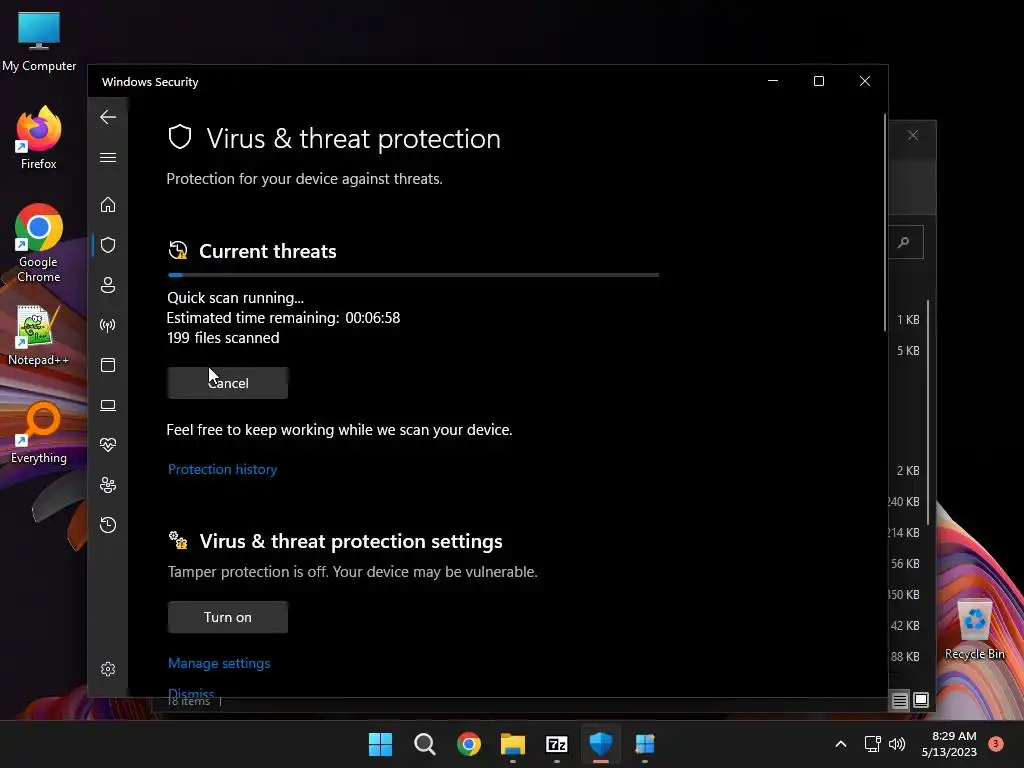Open Windows Start menu
The height and width of the screenshot is (768, 1024).
(380, 744)
